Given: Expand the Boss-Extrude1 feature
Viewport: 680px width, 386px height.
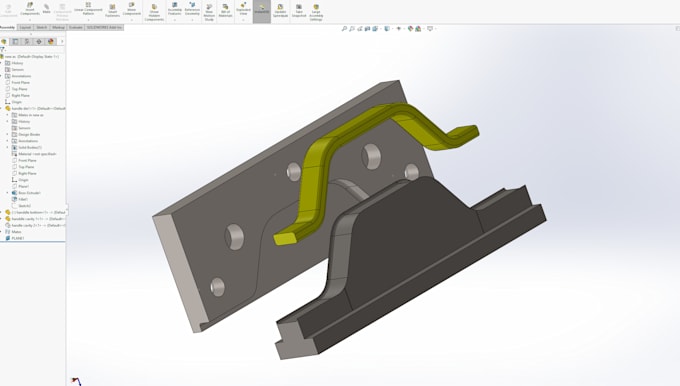Looking at the screenshot, I should 7,193.
